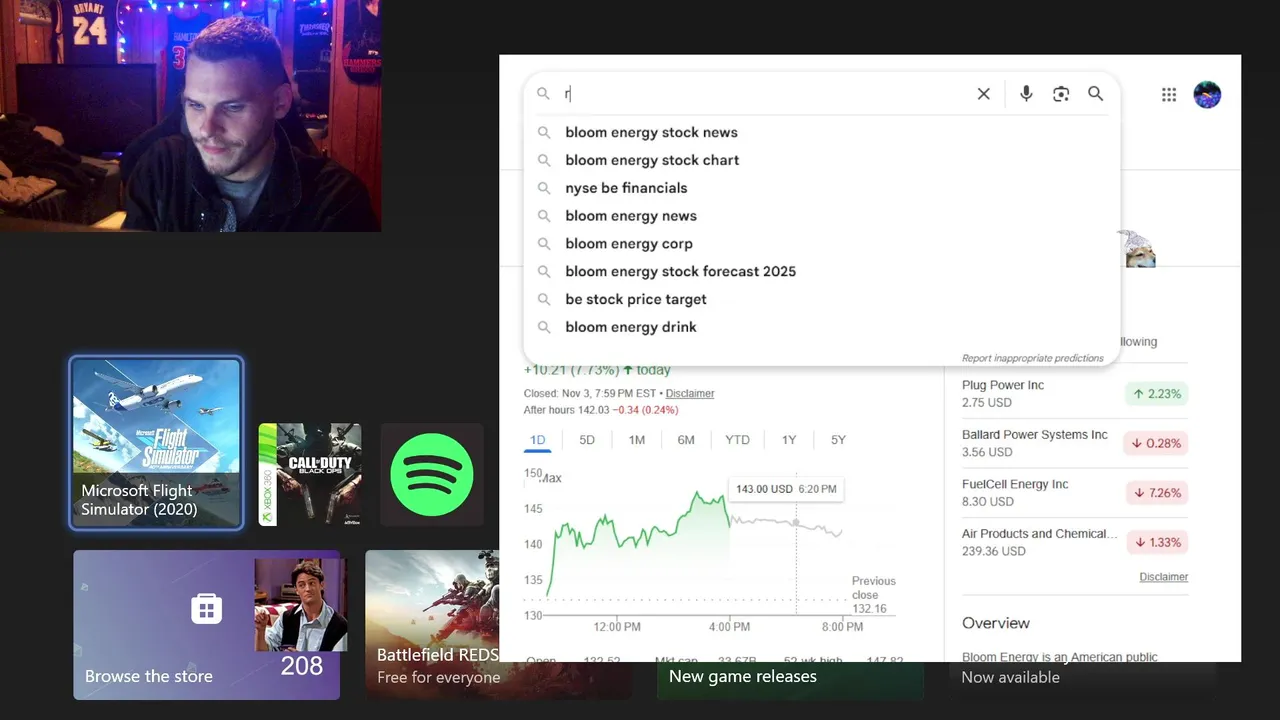
Task: Select the 5D chart range tab
Action: [x=587, y=440]
